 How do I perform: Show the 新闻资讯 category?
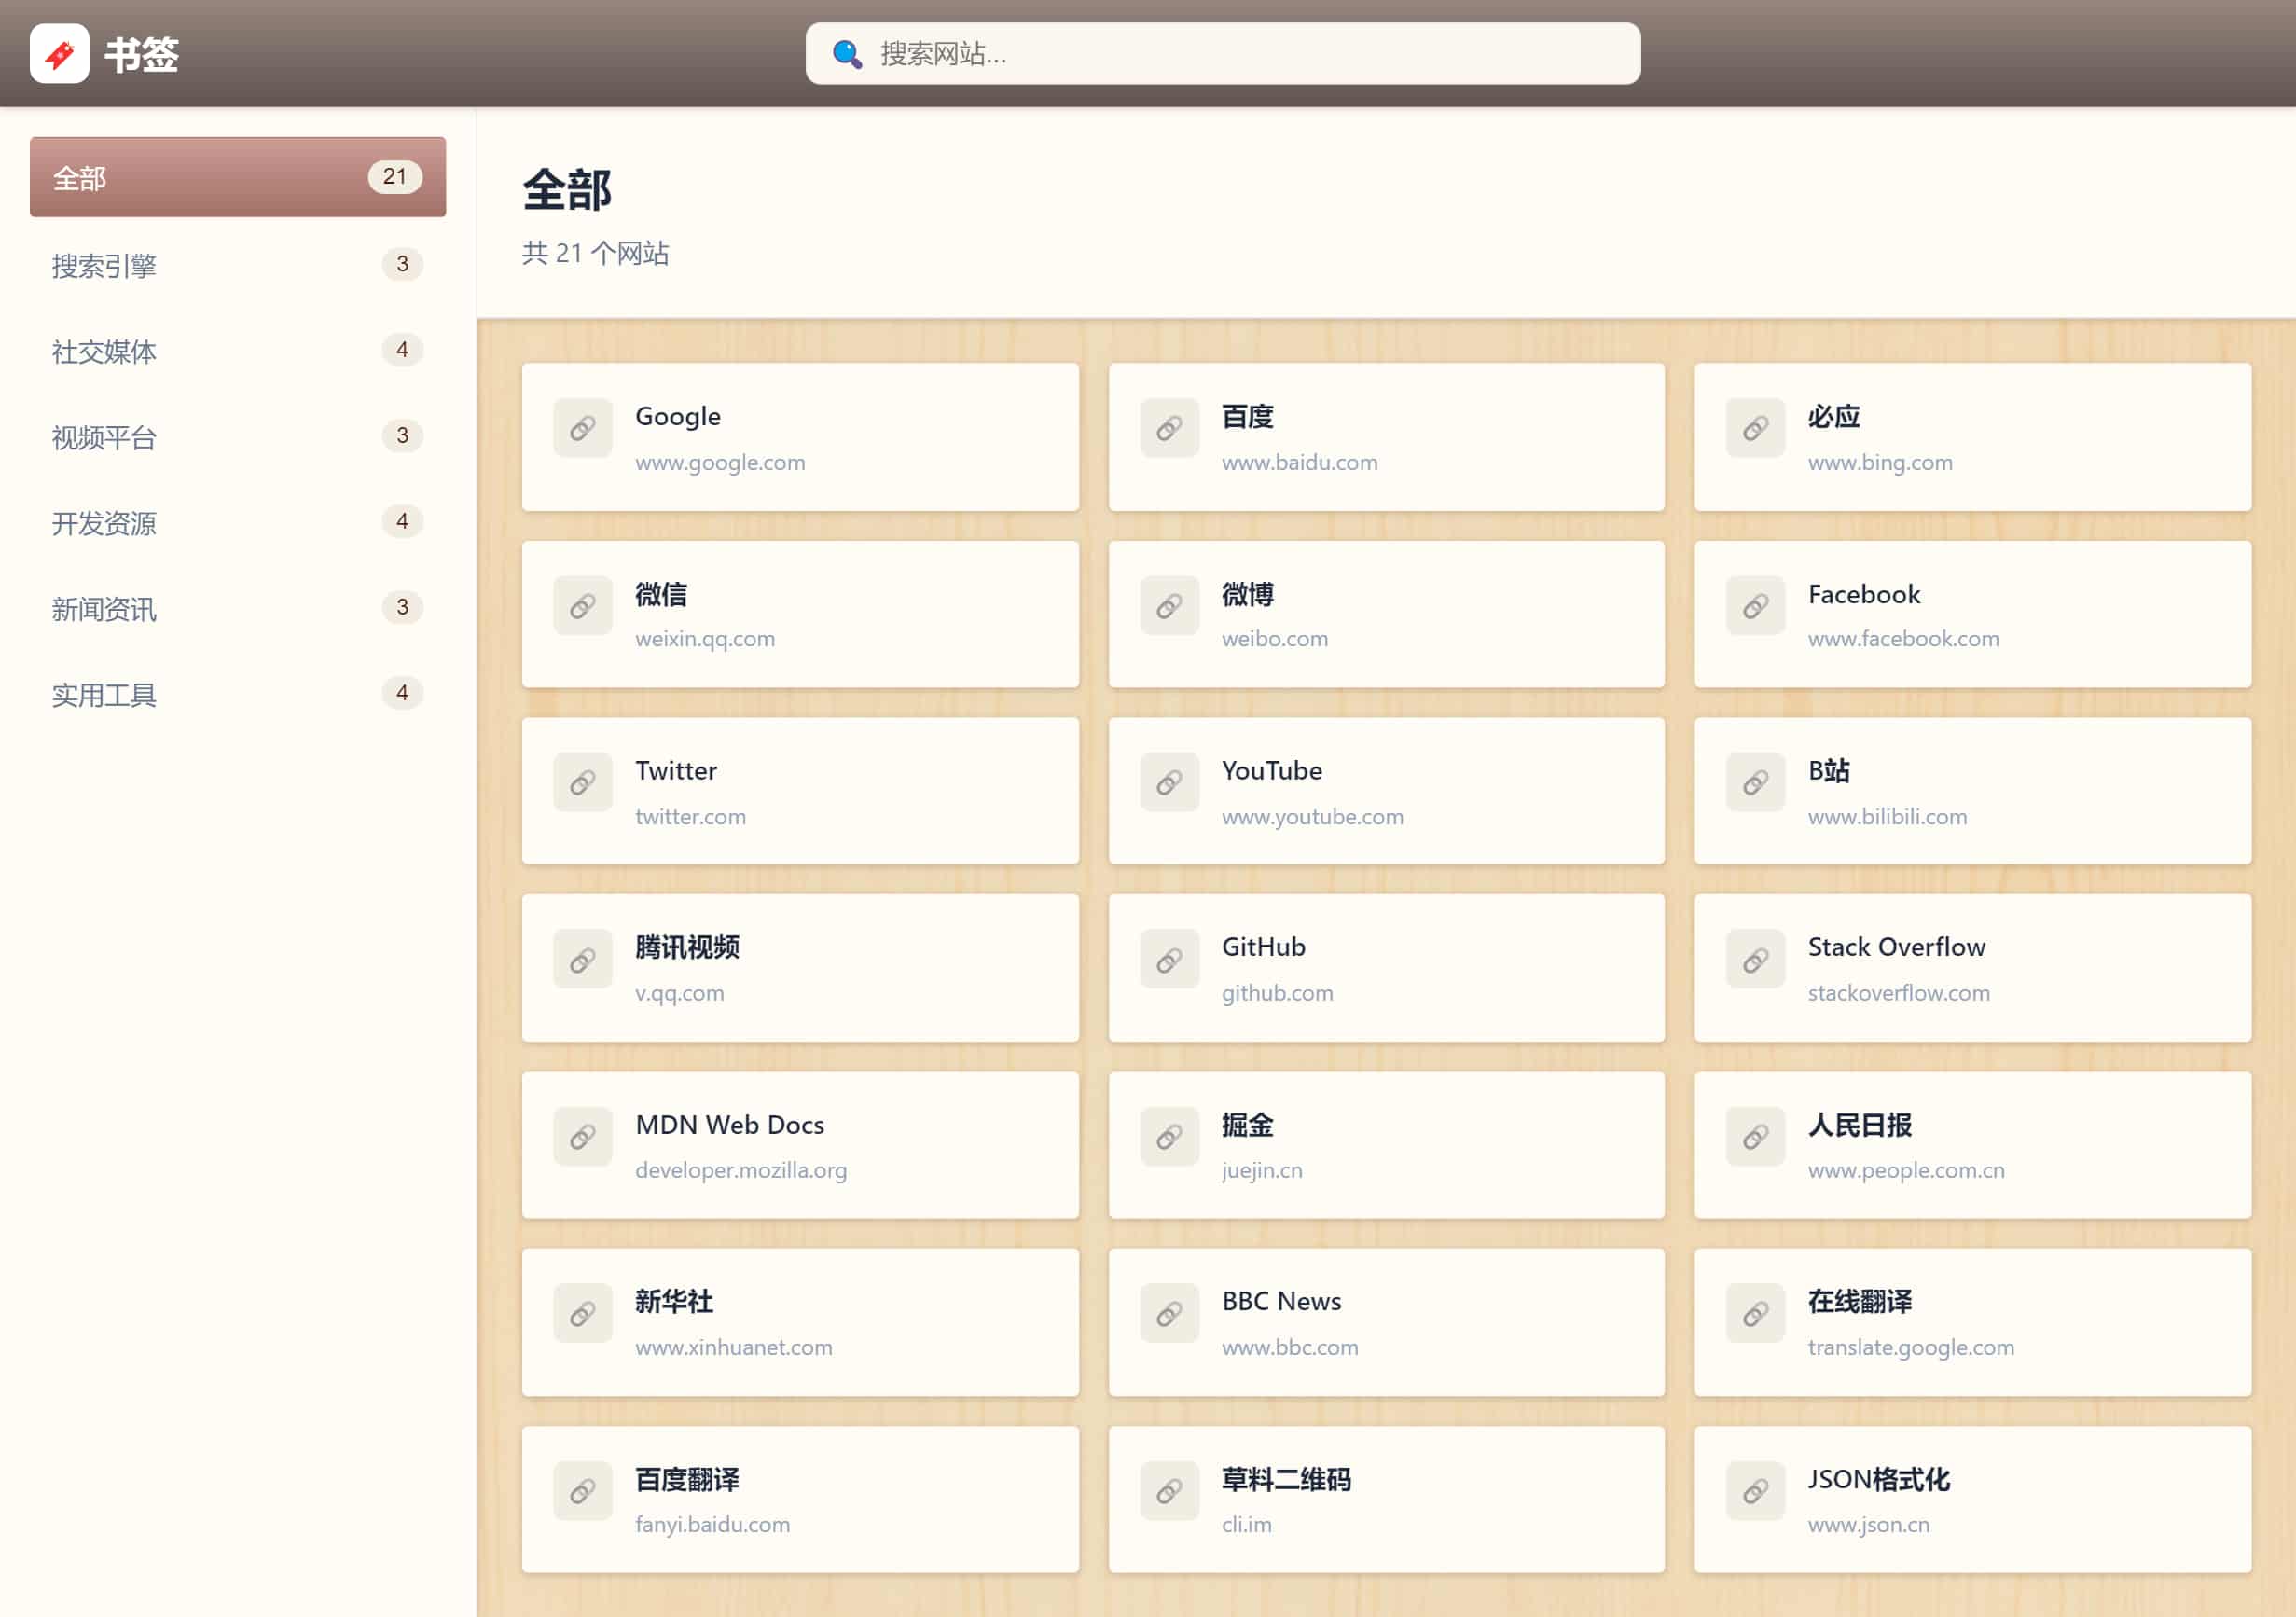pos(238,608)
